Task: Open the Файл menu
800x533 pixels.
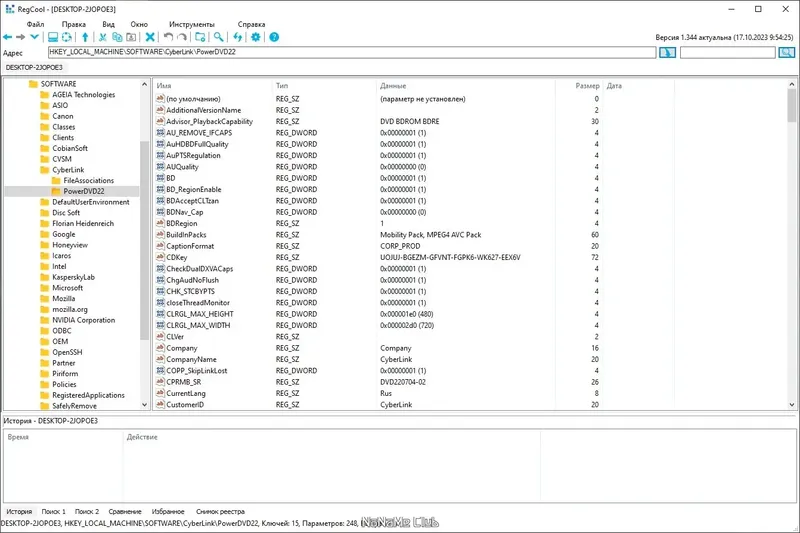Action: 35,24
